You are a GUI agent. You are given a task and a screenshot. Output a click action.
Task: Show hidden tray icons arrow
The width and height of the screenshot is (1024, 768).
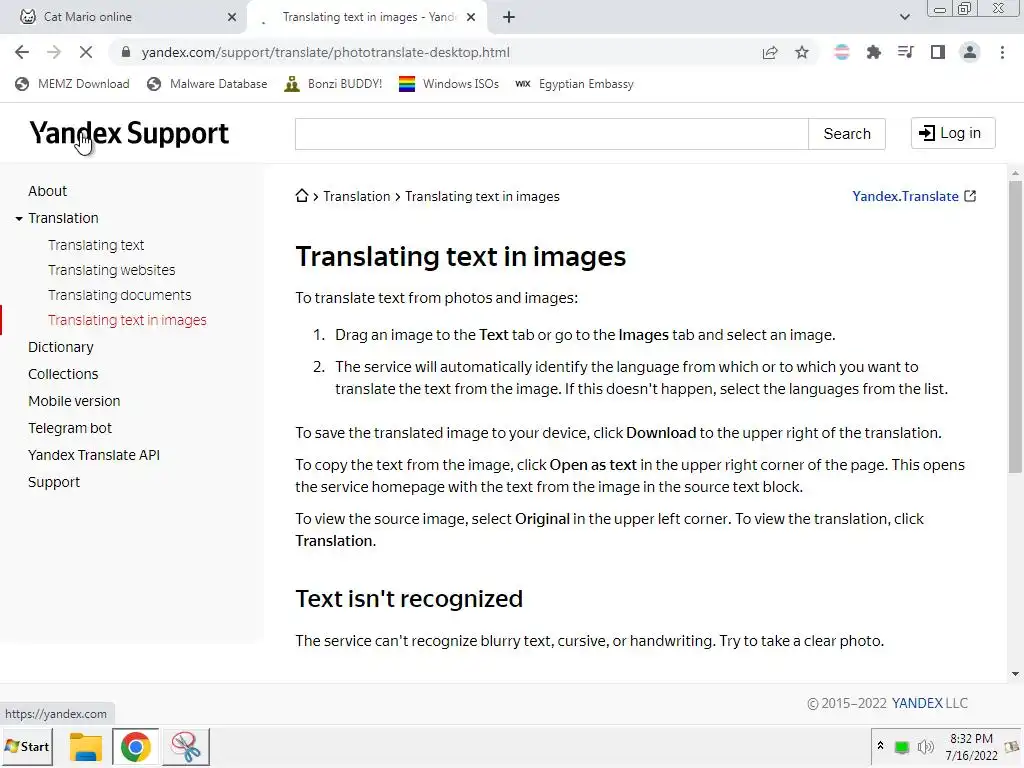click(x=880, y=746)
